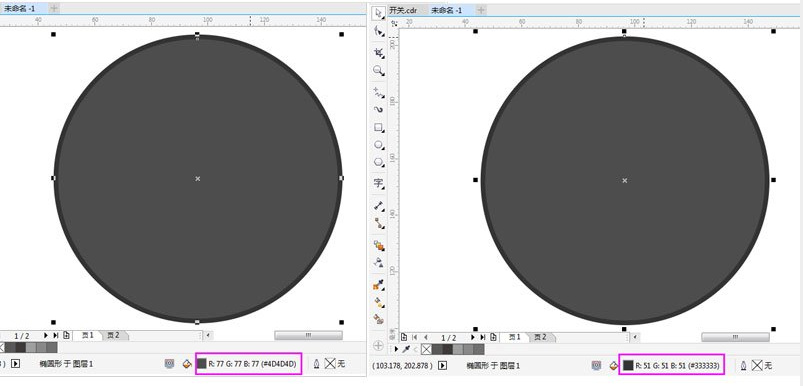
Task: Select the Artistic Media tool
Action: 378,109
